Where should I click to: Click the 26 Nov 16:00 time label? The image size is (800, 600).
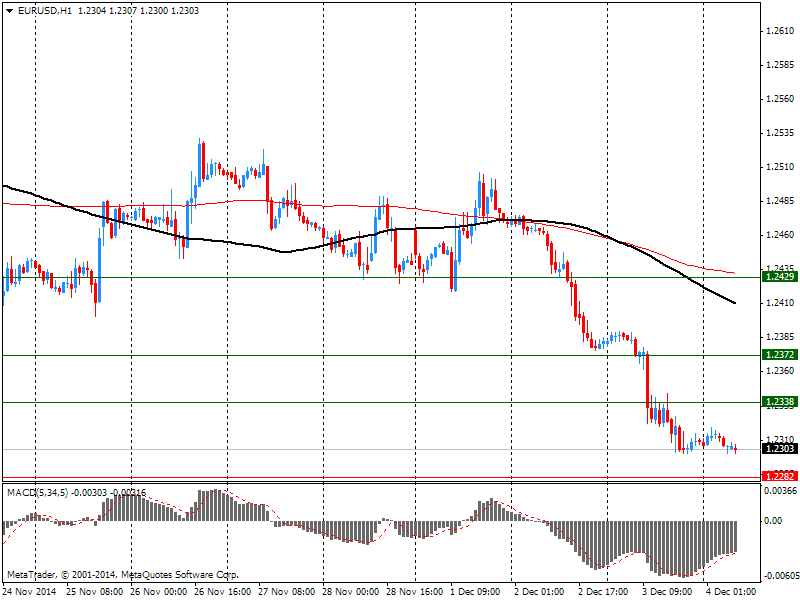click(222, 592)
